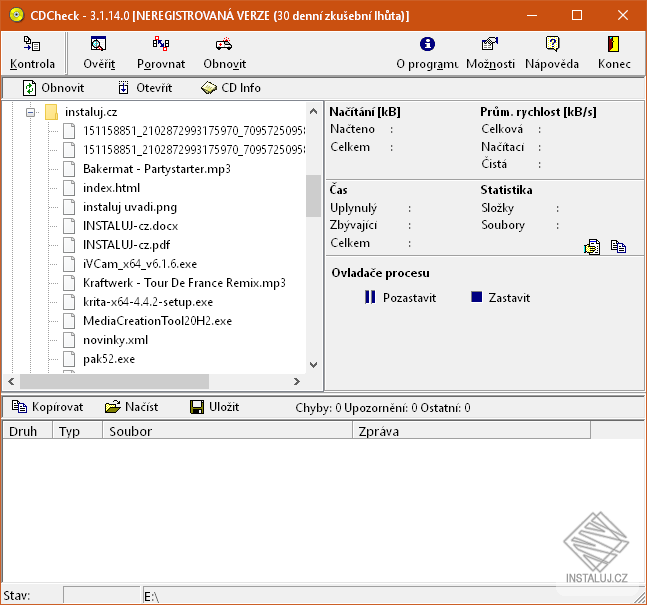647x605 pixels.
Task: Maximize the CDCheck window
Action: pos(577,16)
